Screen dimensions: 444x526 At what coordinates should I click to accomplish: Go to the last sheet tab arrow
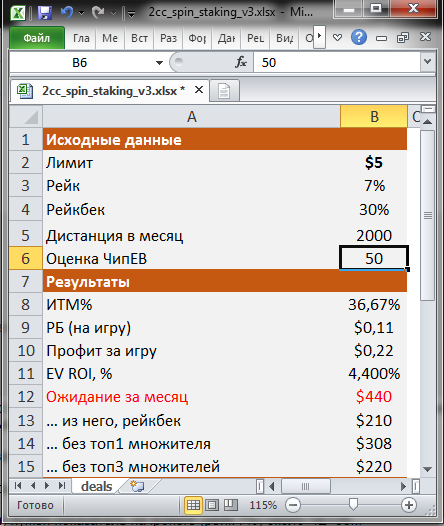click(x=62, y=486)
